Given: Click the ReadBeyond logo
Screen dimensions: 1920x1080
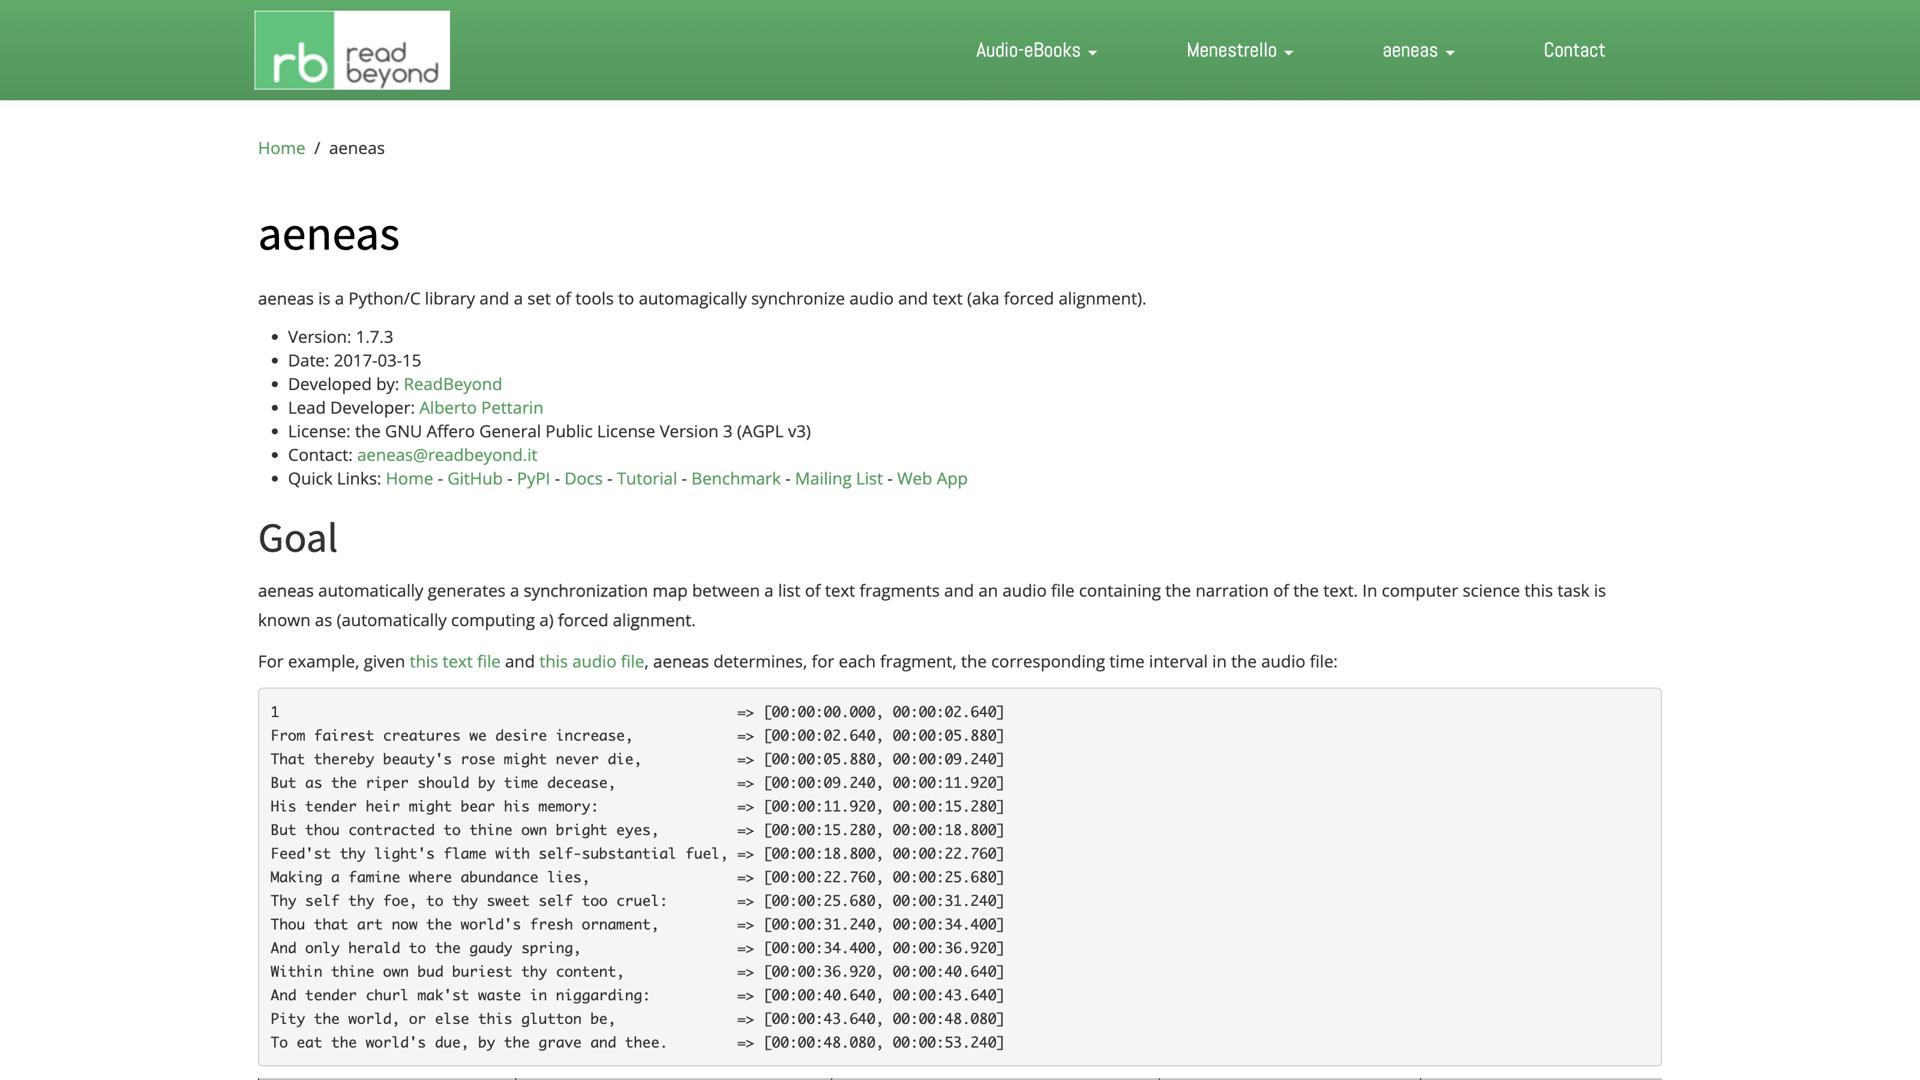Looking at the screenshot, I should 352,50.
